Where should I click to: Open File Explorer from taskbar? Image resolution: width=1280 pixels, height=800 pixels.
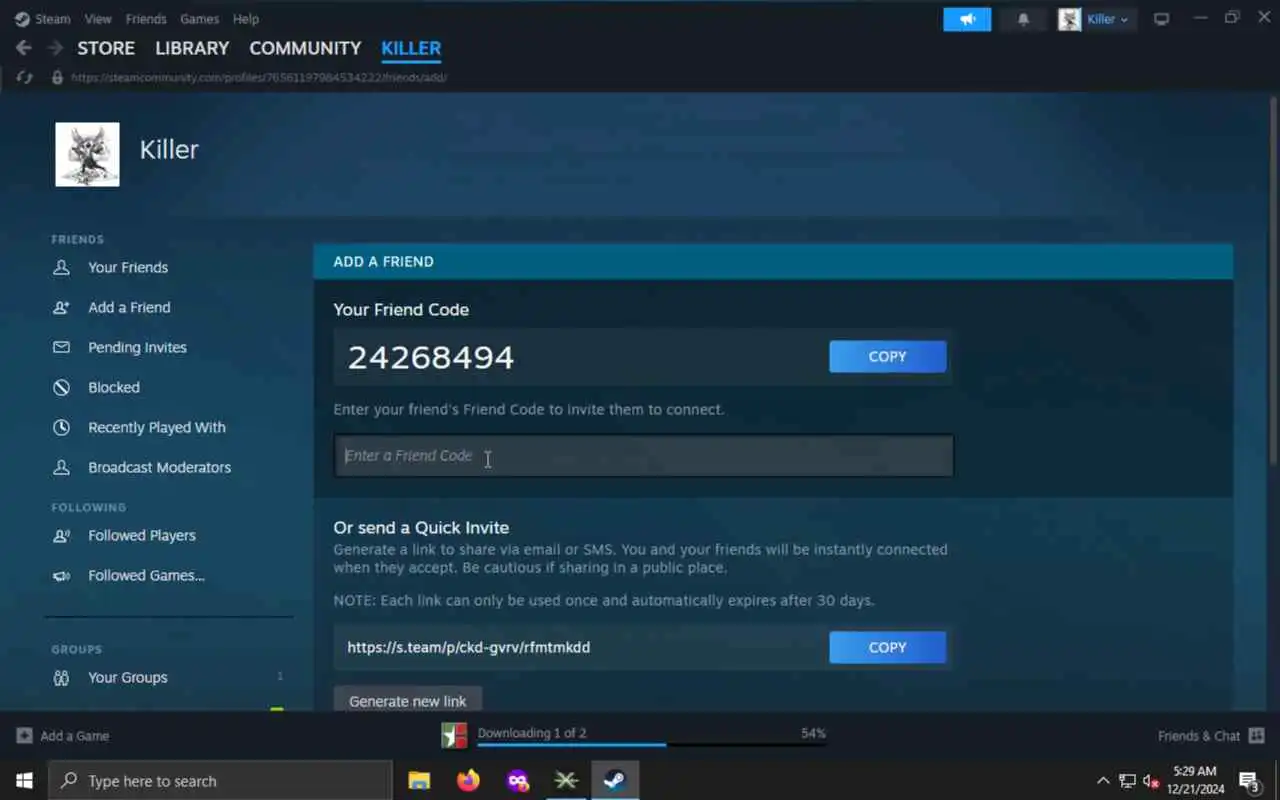click(419, 780)
